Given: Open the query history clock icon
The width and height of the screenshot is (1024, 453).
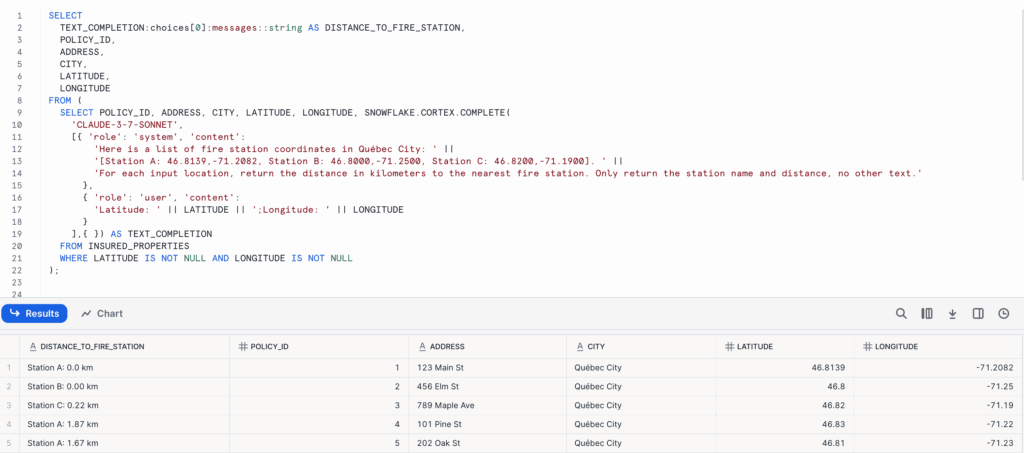Looking at the screenshot, I should coord(1004,314).
